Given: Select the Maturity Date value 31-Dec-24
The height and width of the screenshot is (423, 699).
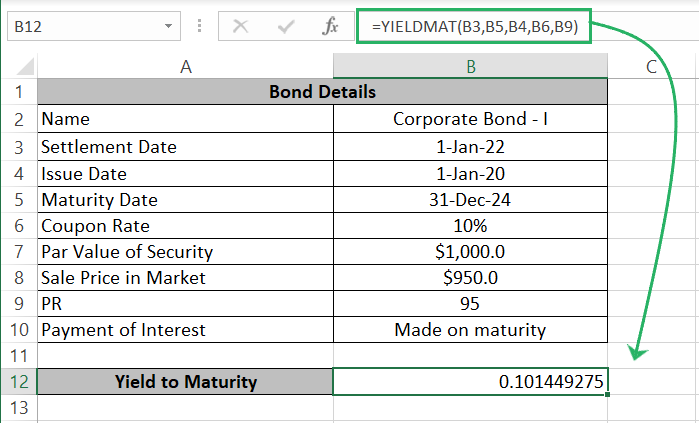Looking at the screenshot, I should (x=469, y=199).
